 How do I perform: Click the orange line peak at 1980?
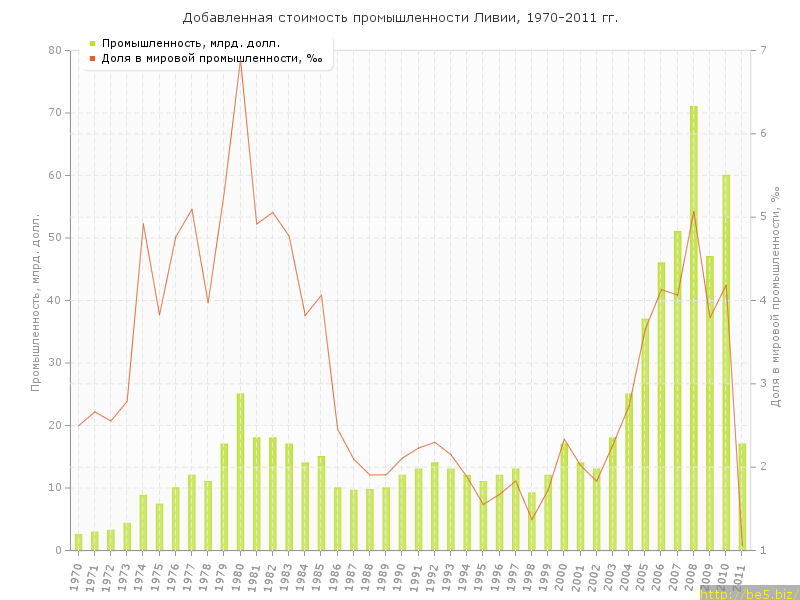point(240,61)
